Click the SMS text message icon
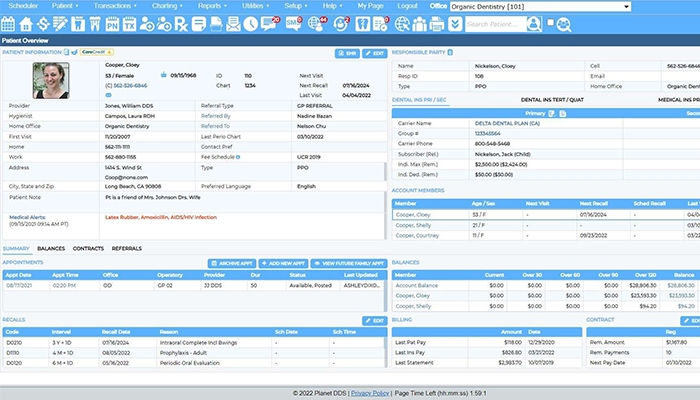The width and height of the screenshot is (700, 400). (x=292, y=24)
